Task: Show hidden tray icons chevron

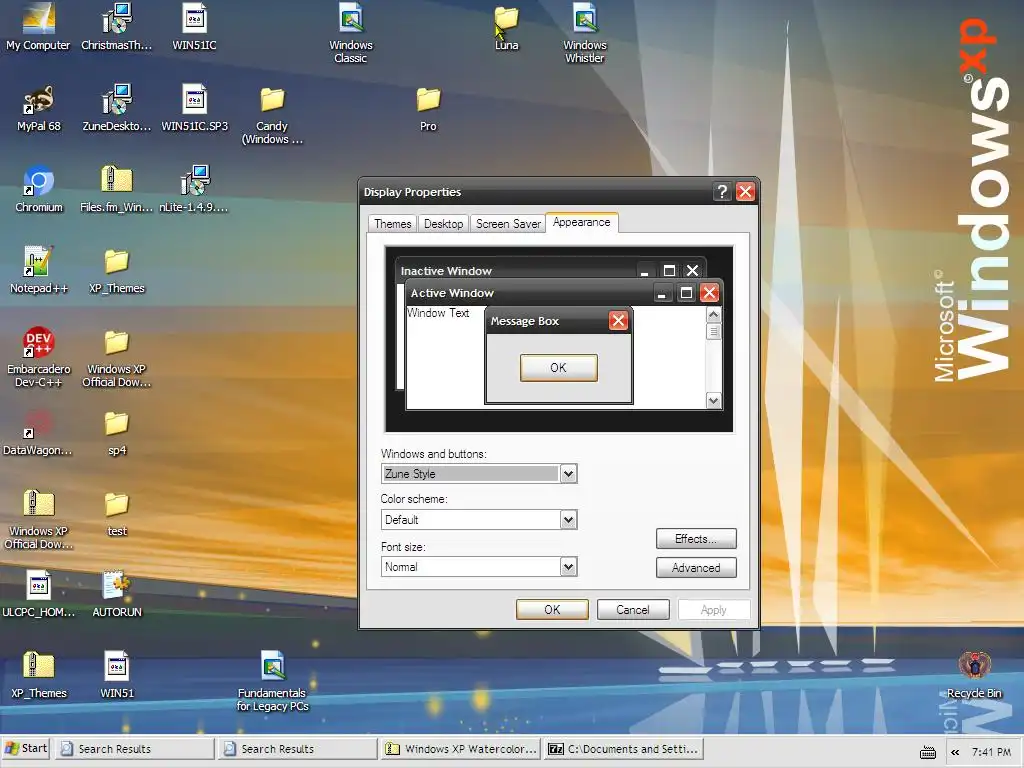Action: click(x=955, y=752)
